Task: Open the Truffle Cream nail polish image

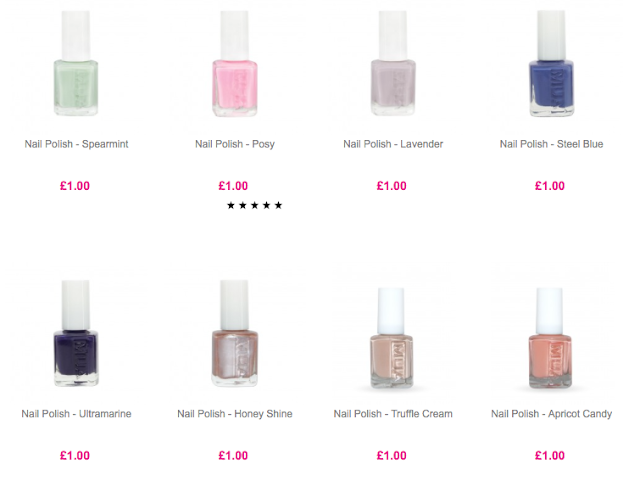Action: pyautogui.click(x=391, y=338)
